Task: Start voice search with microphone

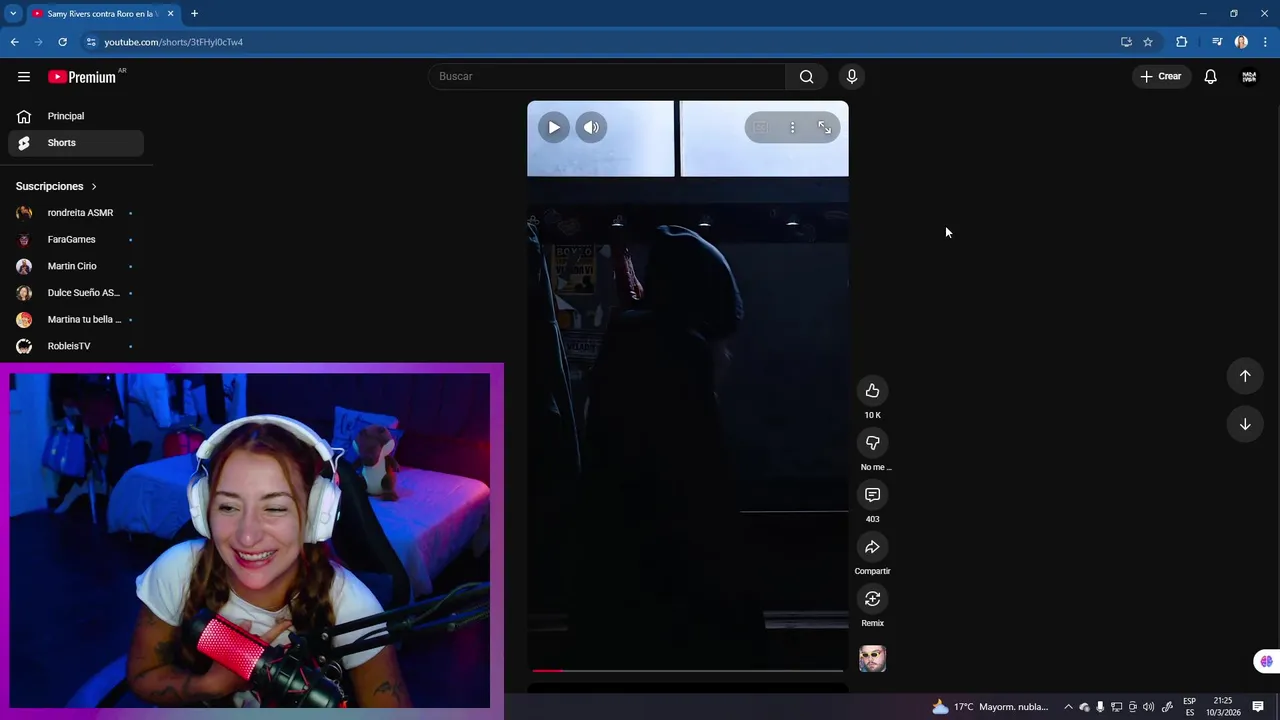Action: tap(852, 77)
